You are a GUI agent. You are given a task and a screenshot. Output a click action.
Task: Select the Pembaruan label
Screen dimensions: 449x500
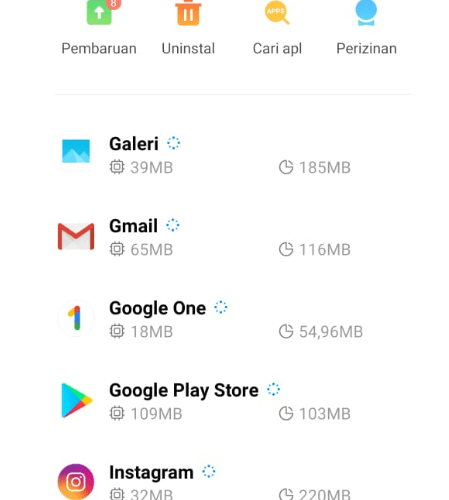coord(99,49)
